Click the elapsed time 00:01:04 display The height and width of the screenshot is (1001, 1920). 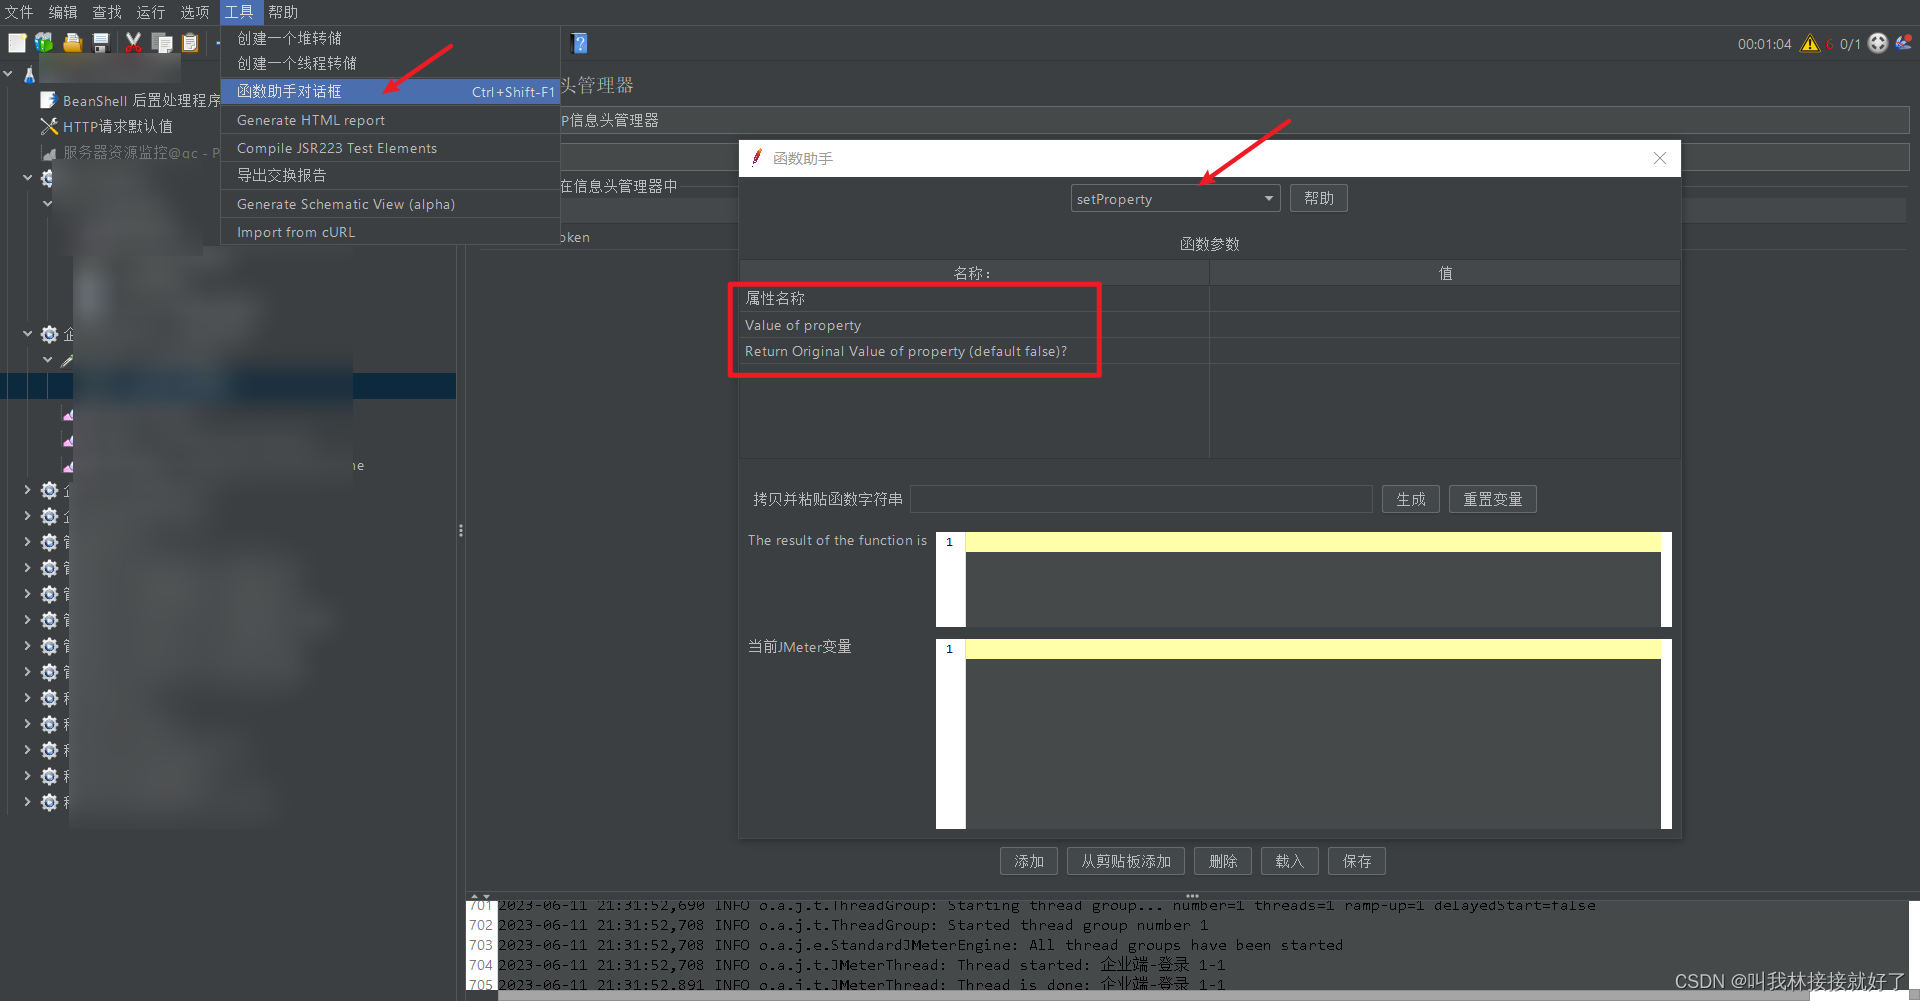(1764, 44)
